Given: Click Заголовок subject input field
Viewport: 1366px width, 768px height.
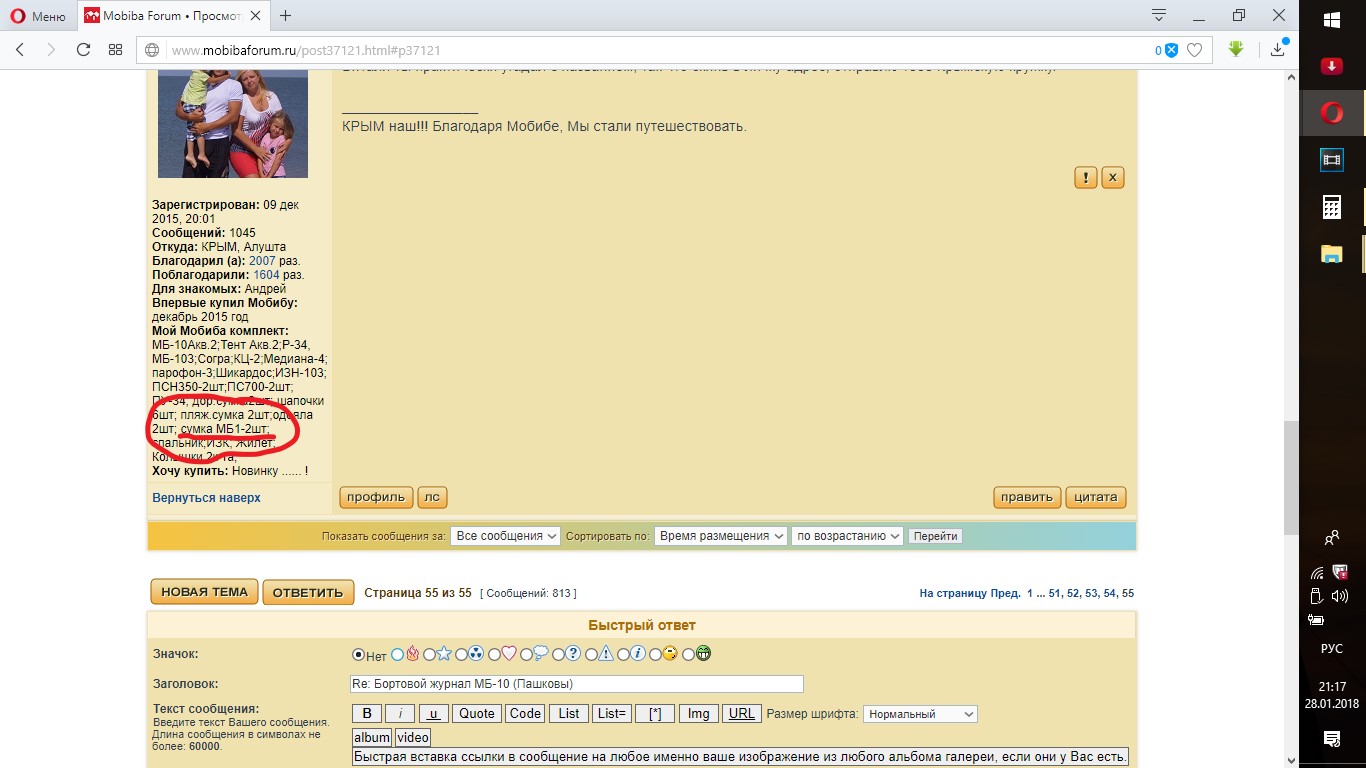Looking at the screenshot, I should point(576,684).
